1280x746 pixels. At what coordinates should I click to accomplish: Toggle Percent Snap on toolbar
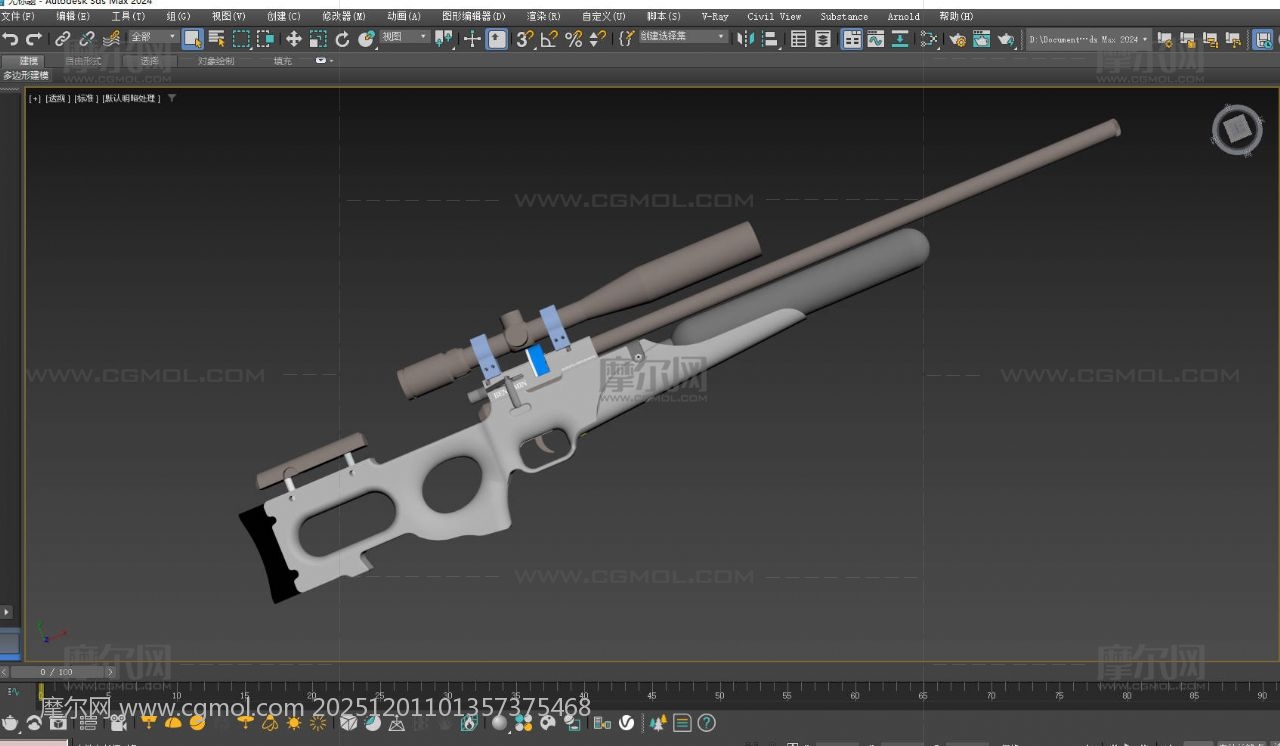click(573, 39)
